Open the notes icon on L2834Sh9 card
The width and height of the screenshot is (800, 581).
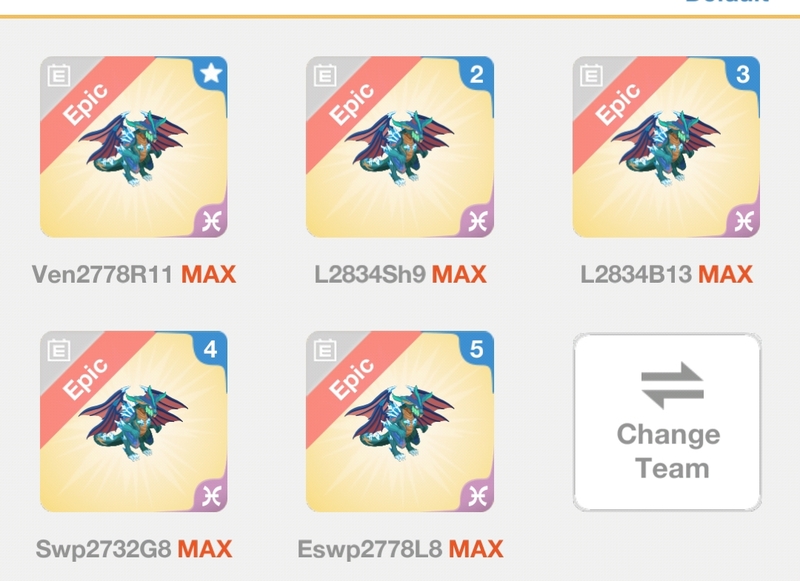pos(325,75)
